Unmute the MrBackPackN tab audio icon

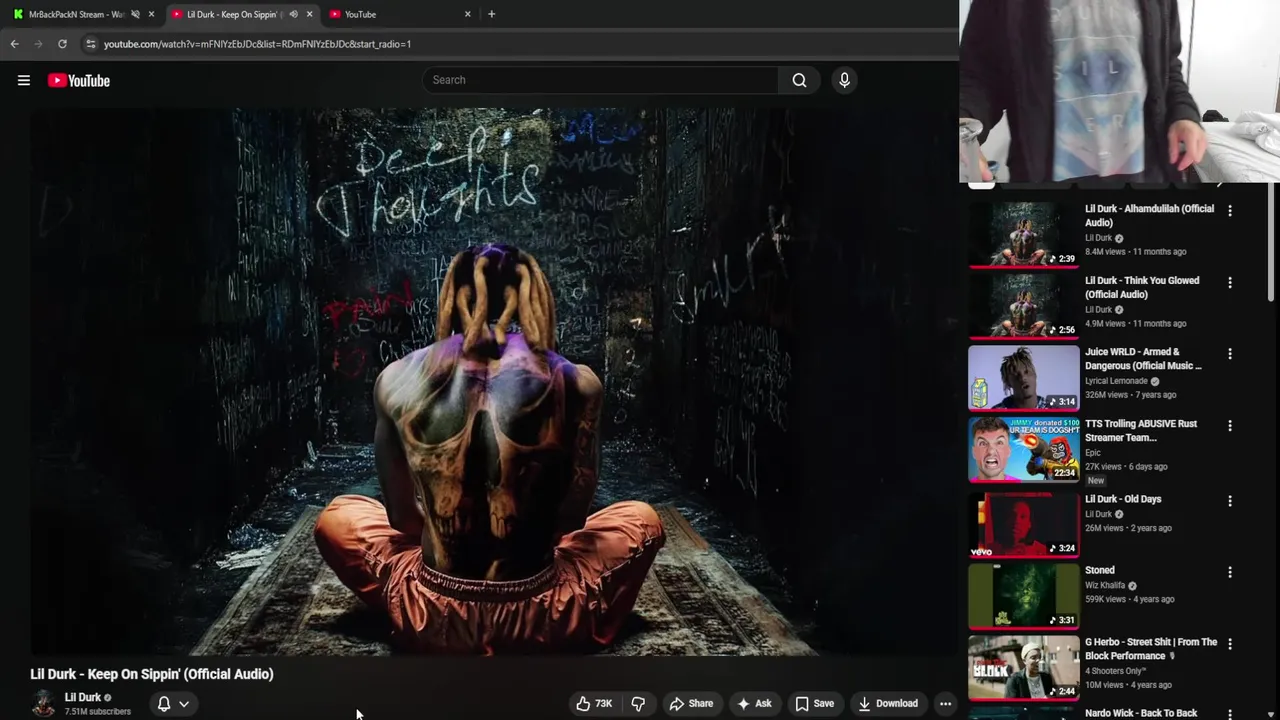135,14
